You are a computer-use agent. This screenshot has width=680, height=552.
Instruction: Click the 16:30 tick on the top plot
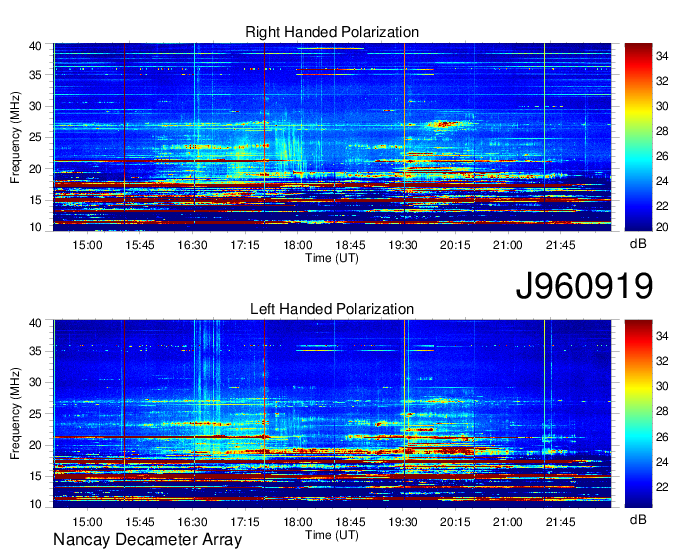(192, 245)
